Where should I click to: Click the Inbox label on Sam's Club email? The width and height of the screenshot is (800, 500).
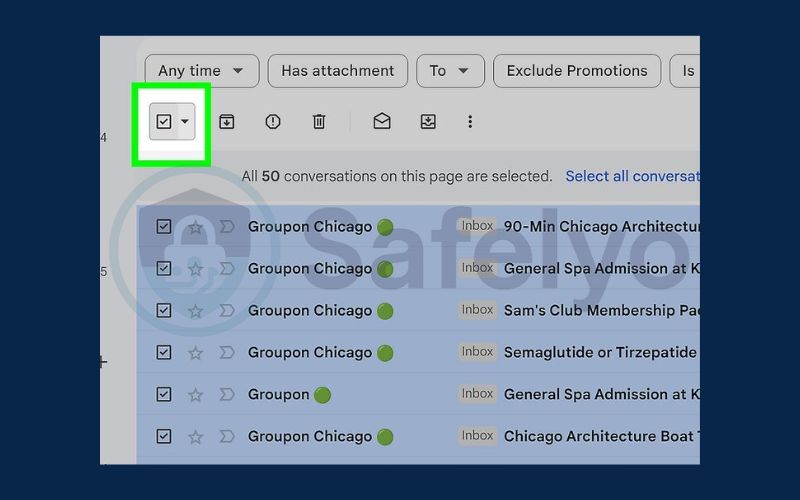(477, 310)
